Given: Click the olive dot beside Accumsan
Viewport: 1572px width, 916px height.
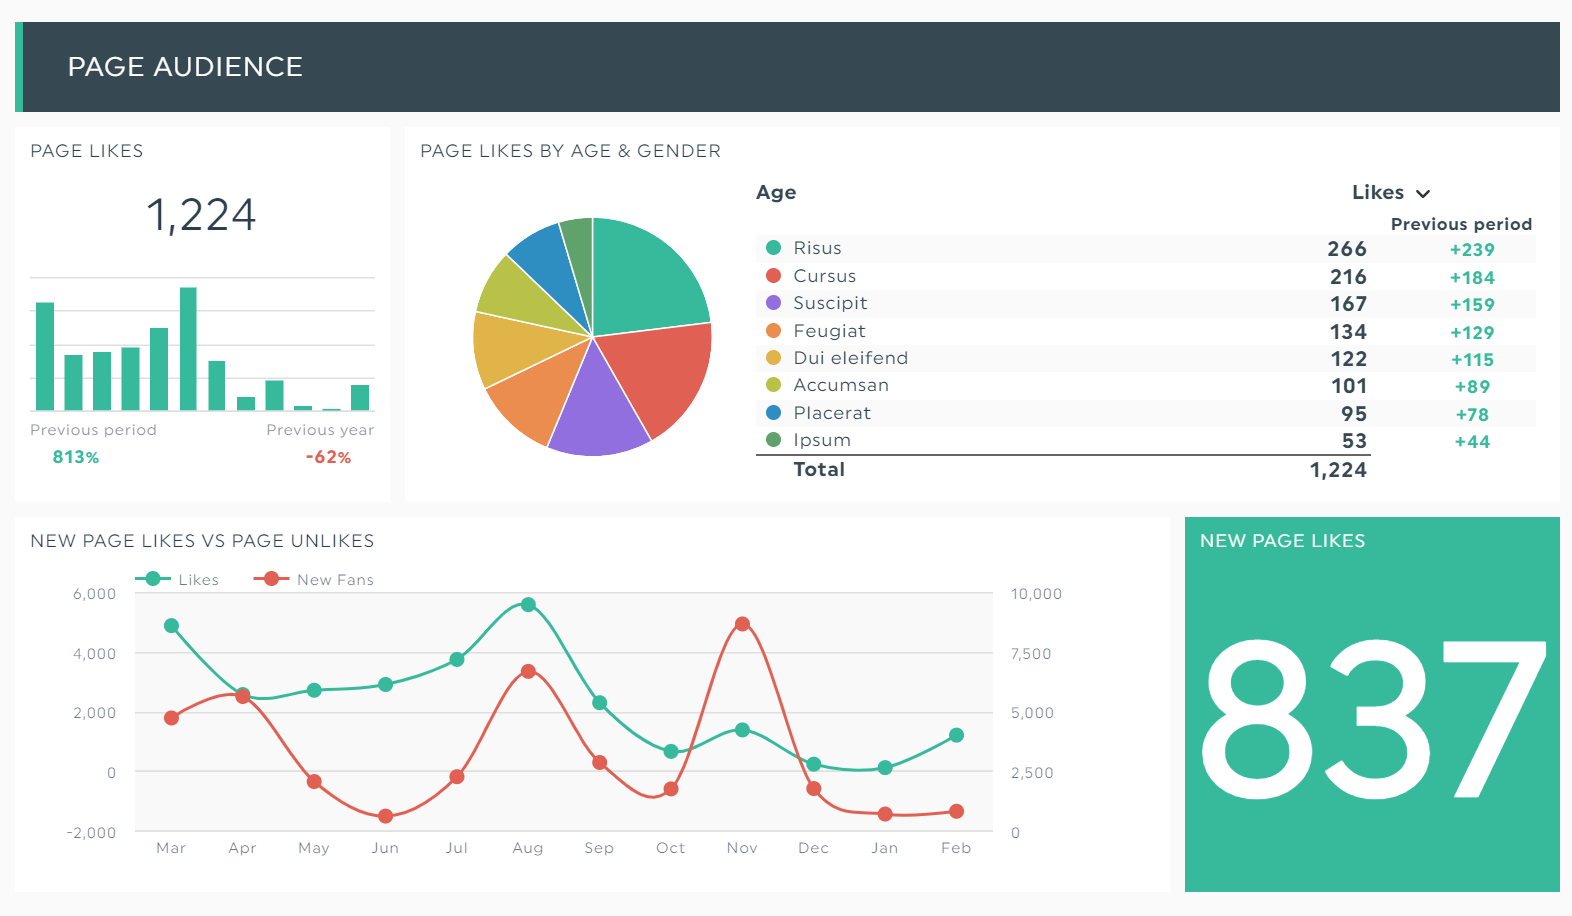Looking at the screenshot, I should [x=773, y=385].
